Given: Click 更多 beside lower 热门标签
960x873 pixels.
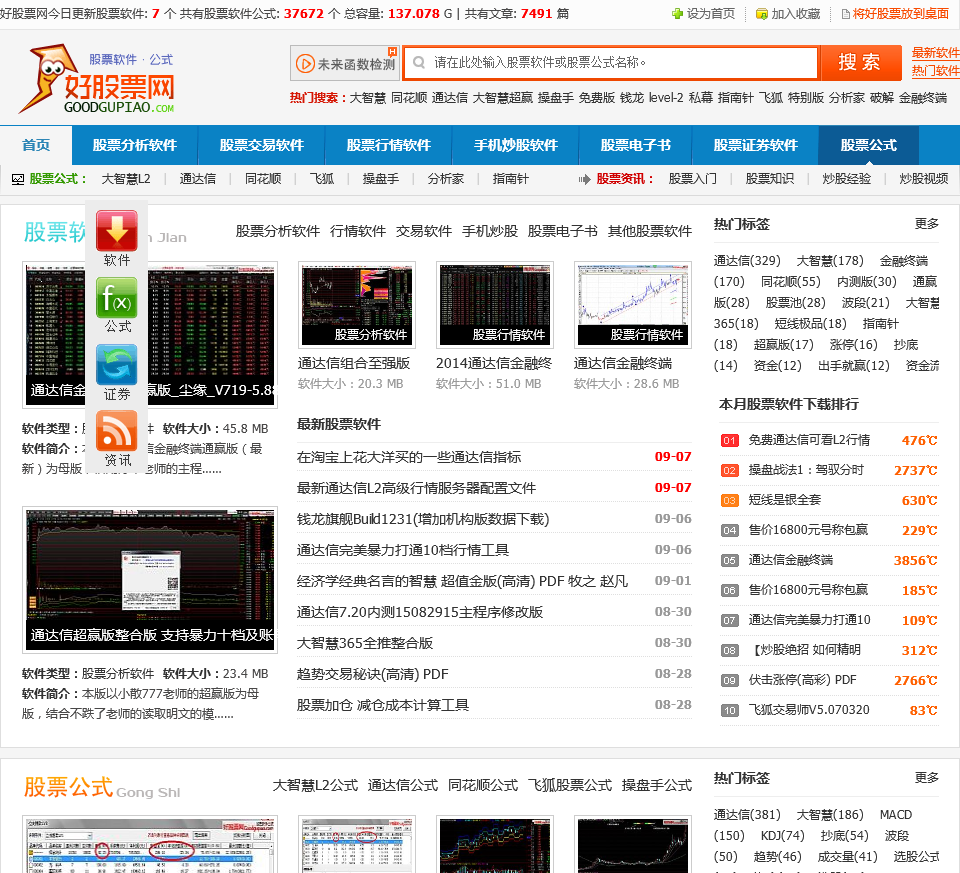Looking at the screenshot, I should [x=926, y=778].
